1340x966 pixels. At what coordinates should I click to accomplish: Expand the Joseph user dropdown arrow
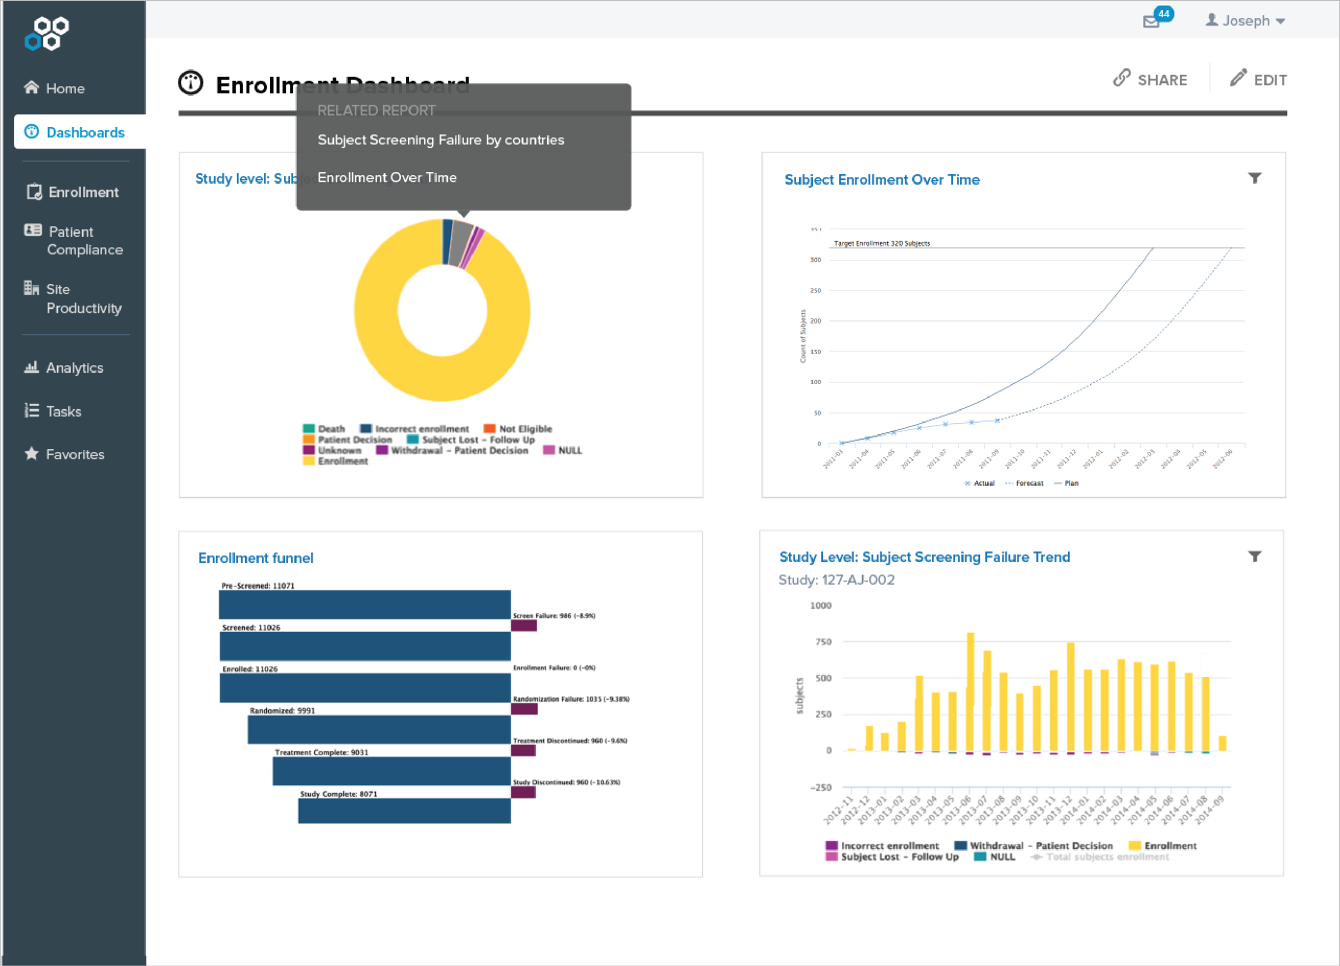pyautogui.click(x=1280, y=21)
